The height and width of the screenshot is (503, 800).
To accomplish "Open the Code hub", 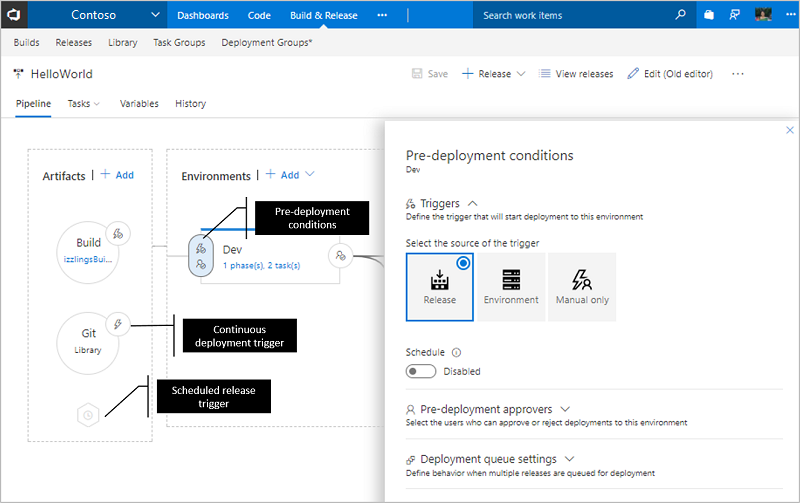I will [x=259, y=15].
